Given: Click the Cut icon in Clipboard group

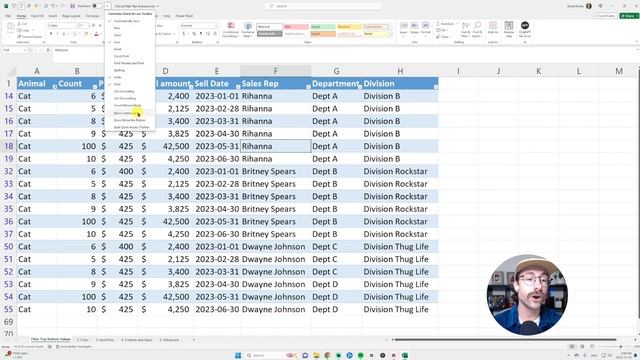Looking at the screenshot, I should tap(20, 24).
